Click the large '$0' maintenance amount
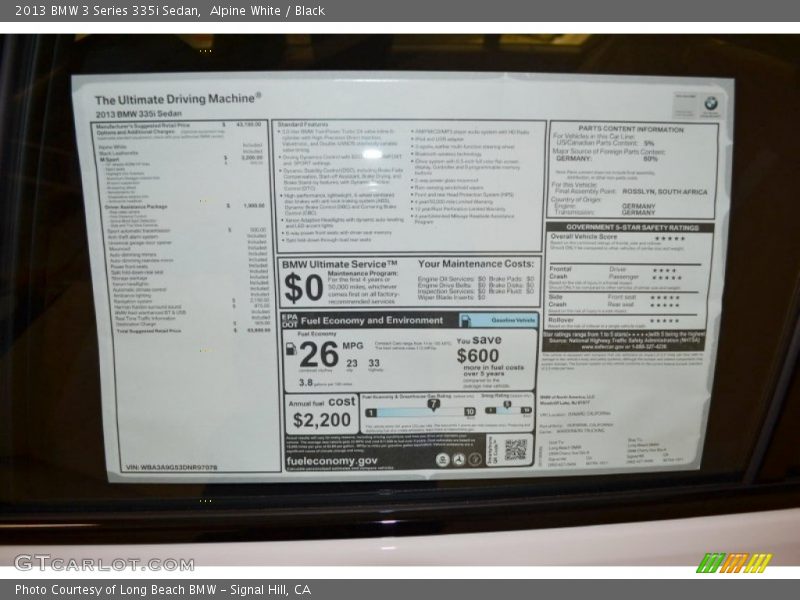 tap(303, 288)
